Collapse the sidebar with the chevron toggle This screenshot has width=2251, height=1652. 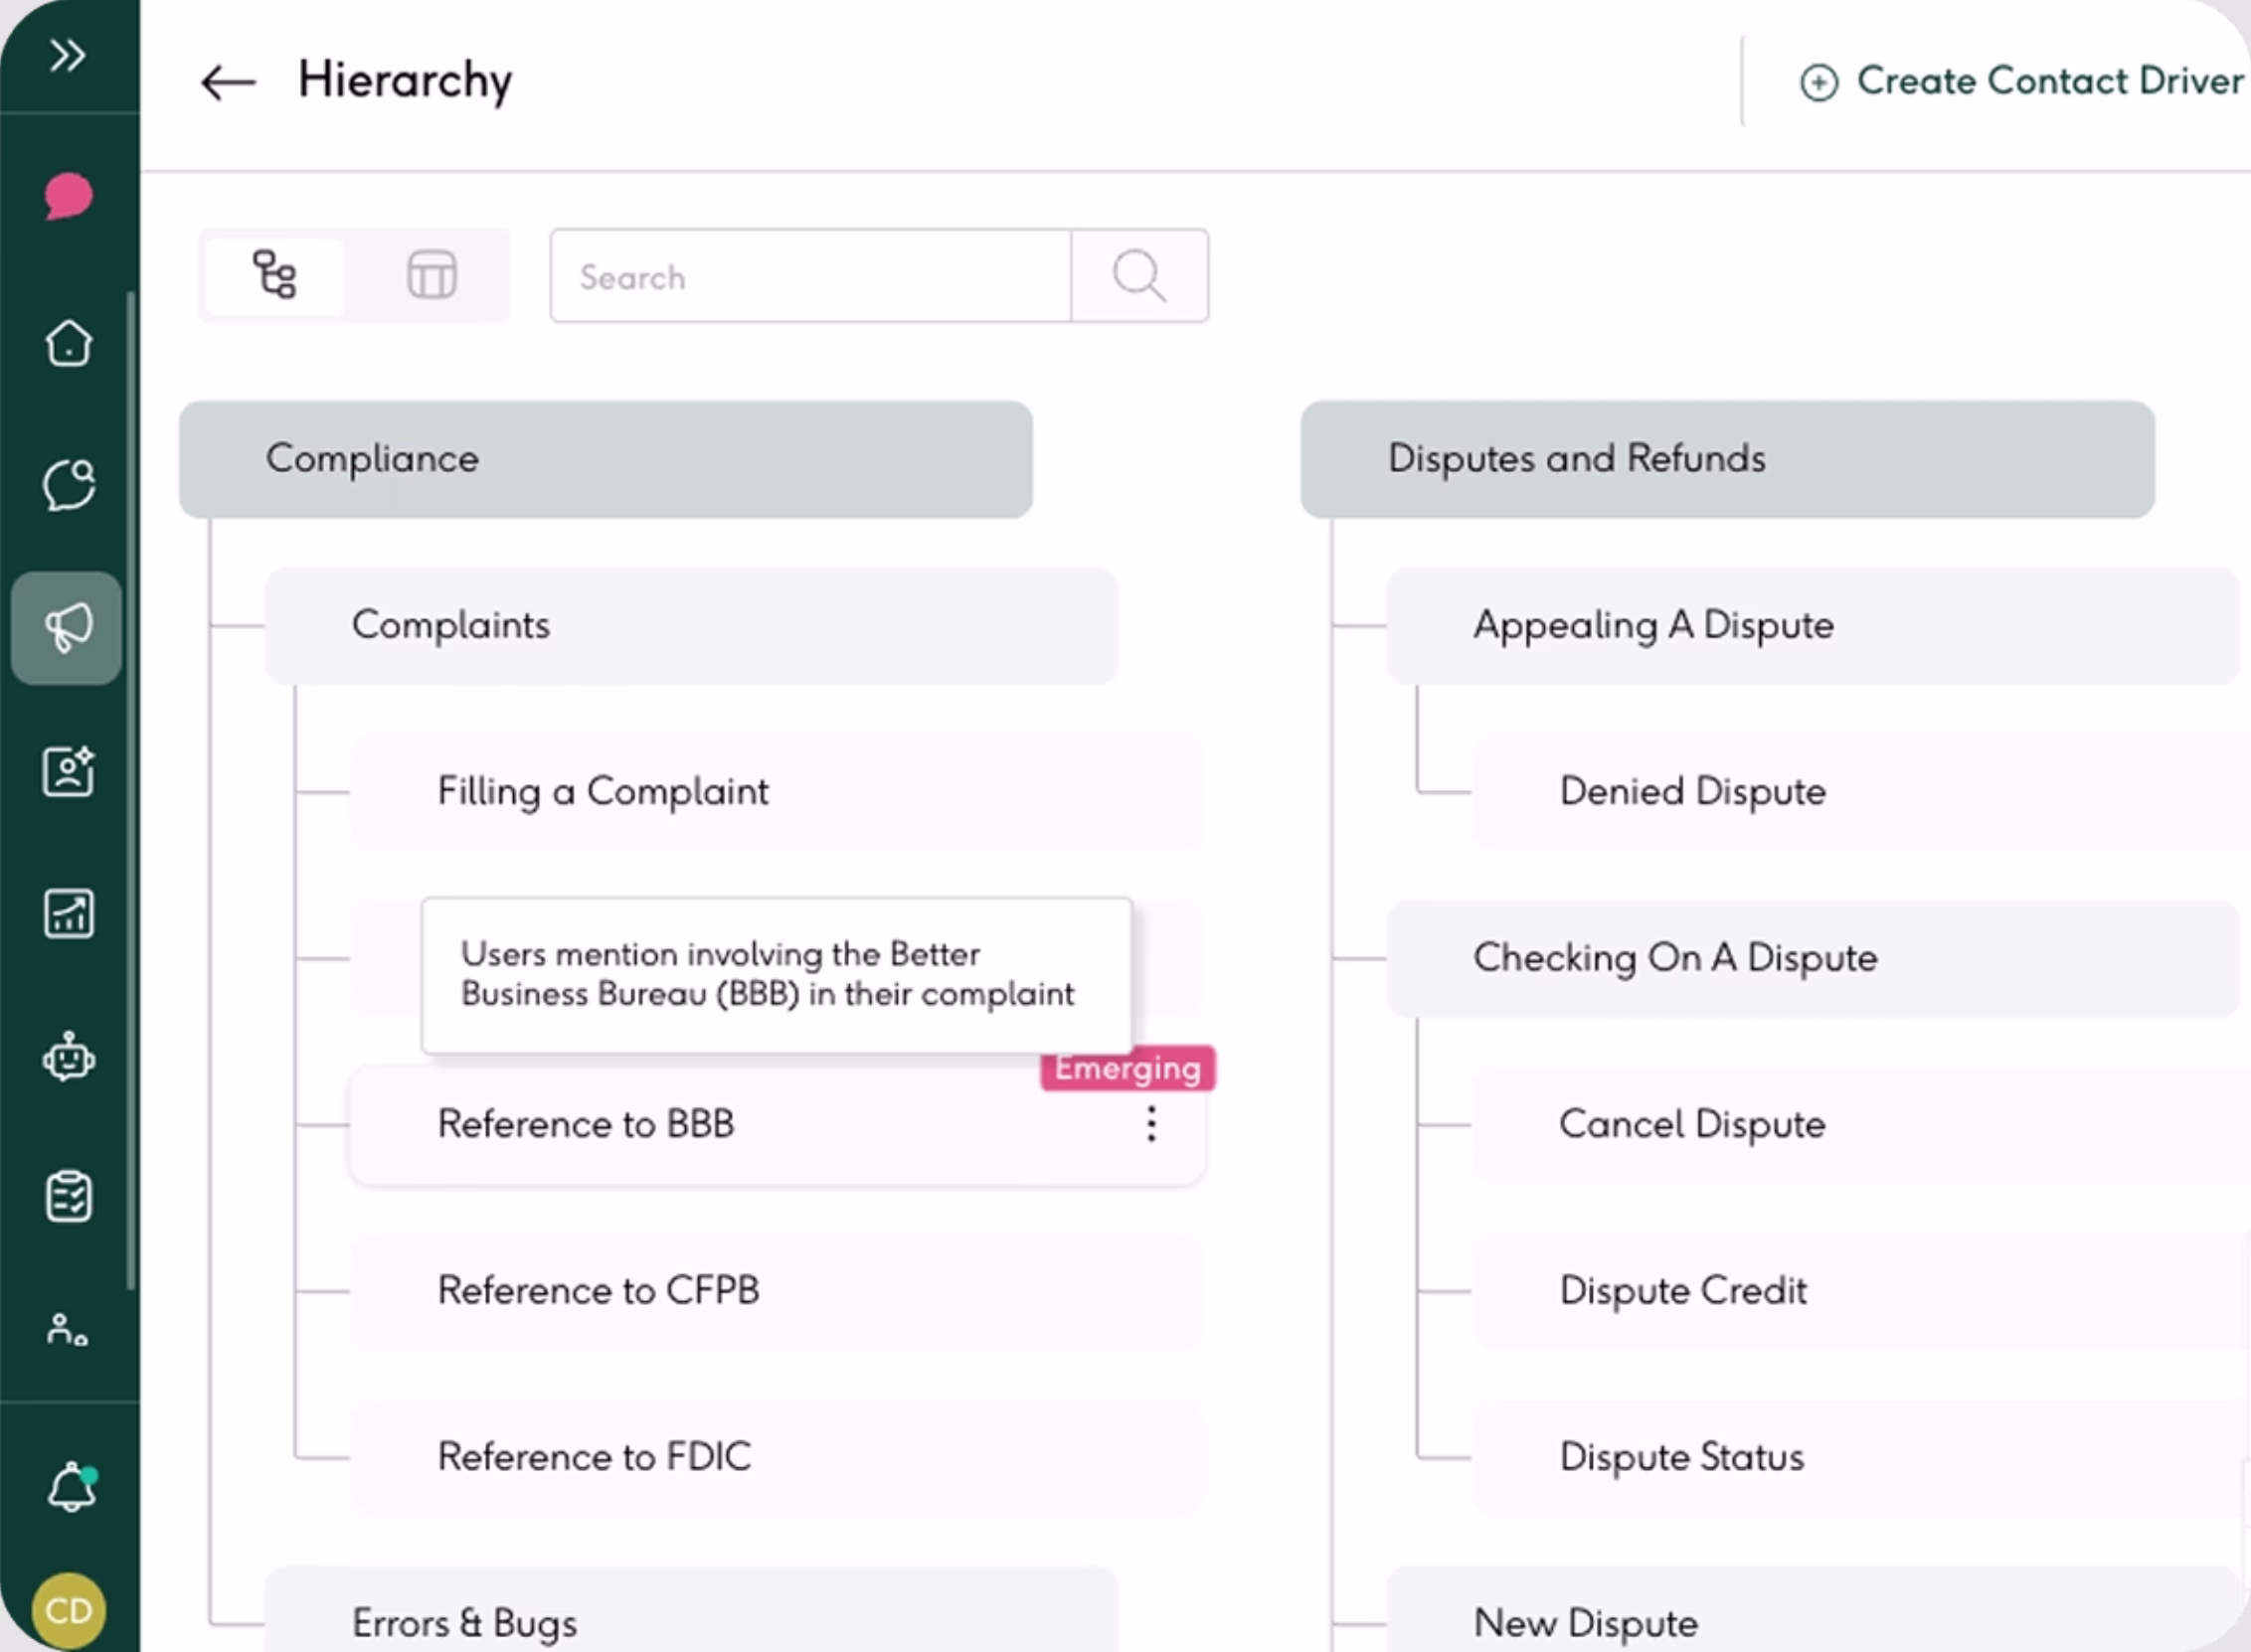(x=68, y=57)
